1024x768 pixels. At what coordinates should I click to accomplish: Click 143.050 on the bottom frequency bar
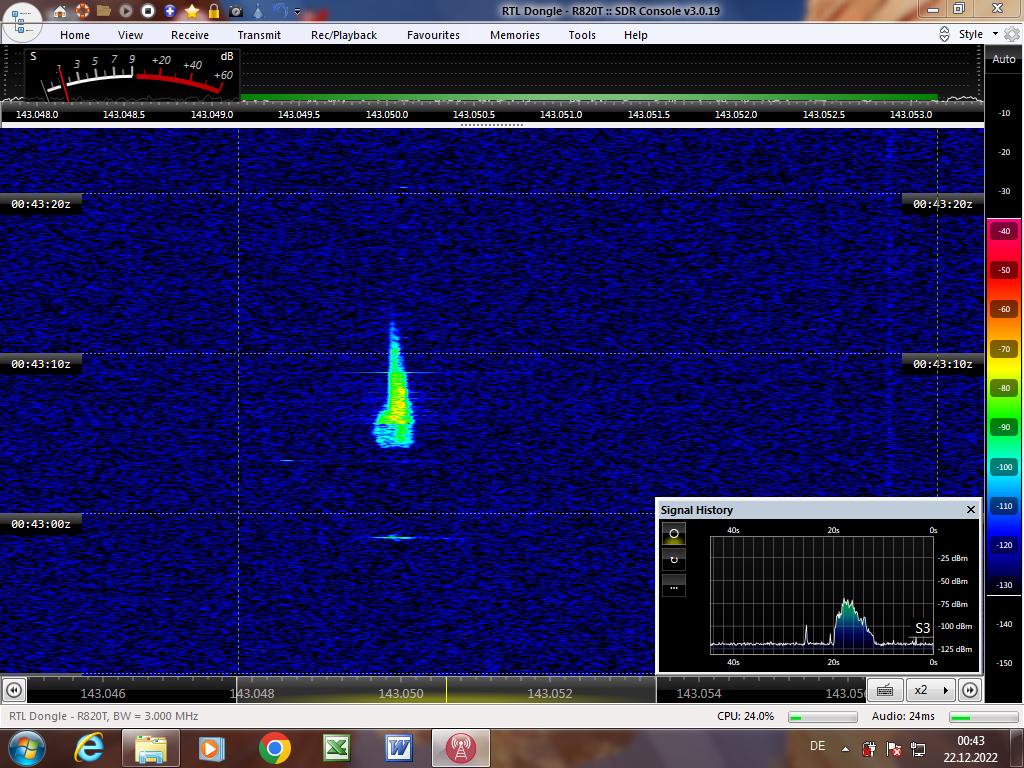click(x=401, y=694)
